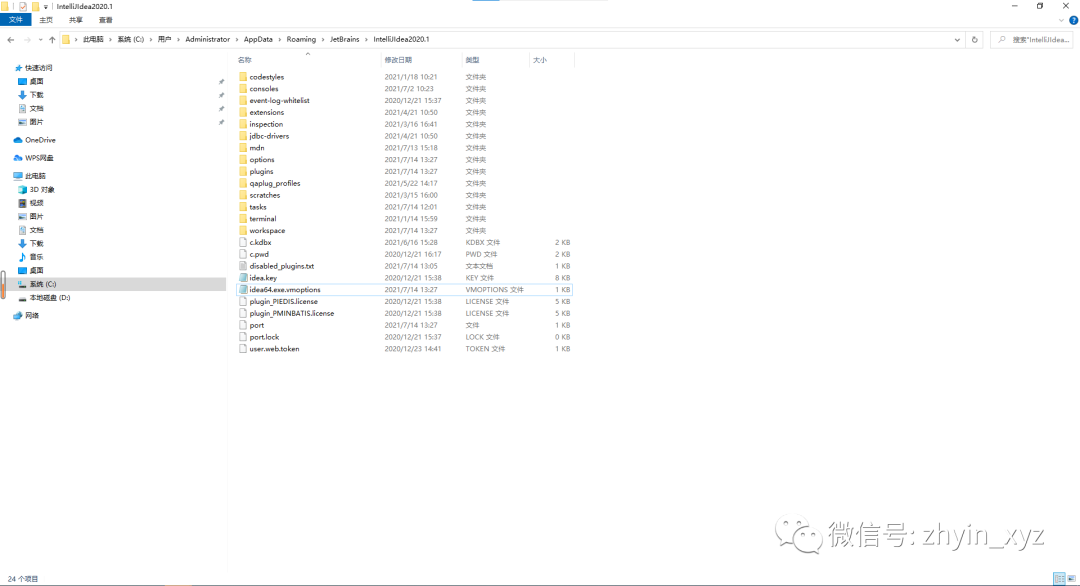Screen dimensions: 1080x586
Task: Select the c.kdbx file
Action: pos(260,242)
